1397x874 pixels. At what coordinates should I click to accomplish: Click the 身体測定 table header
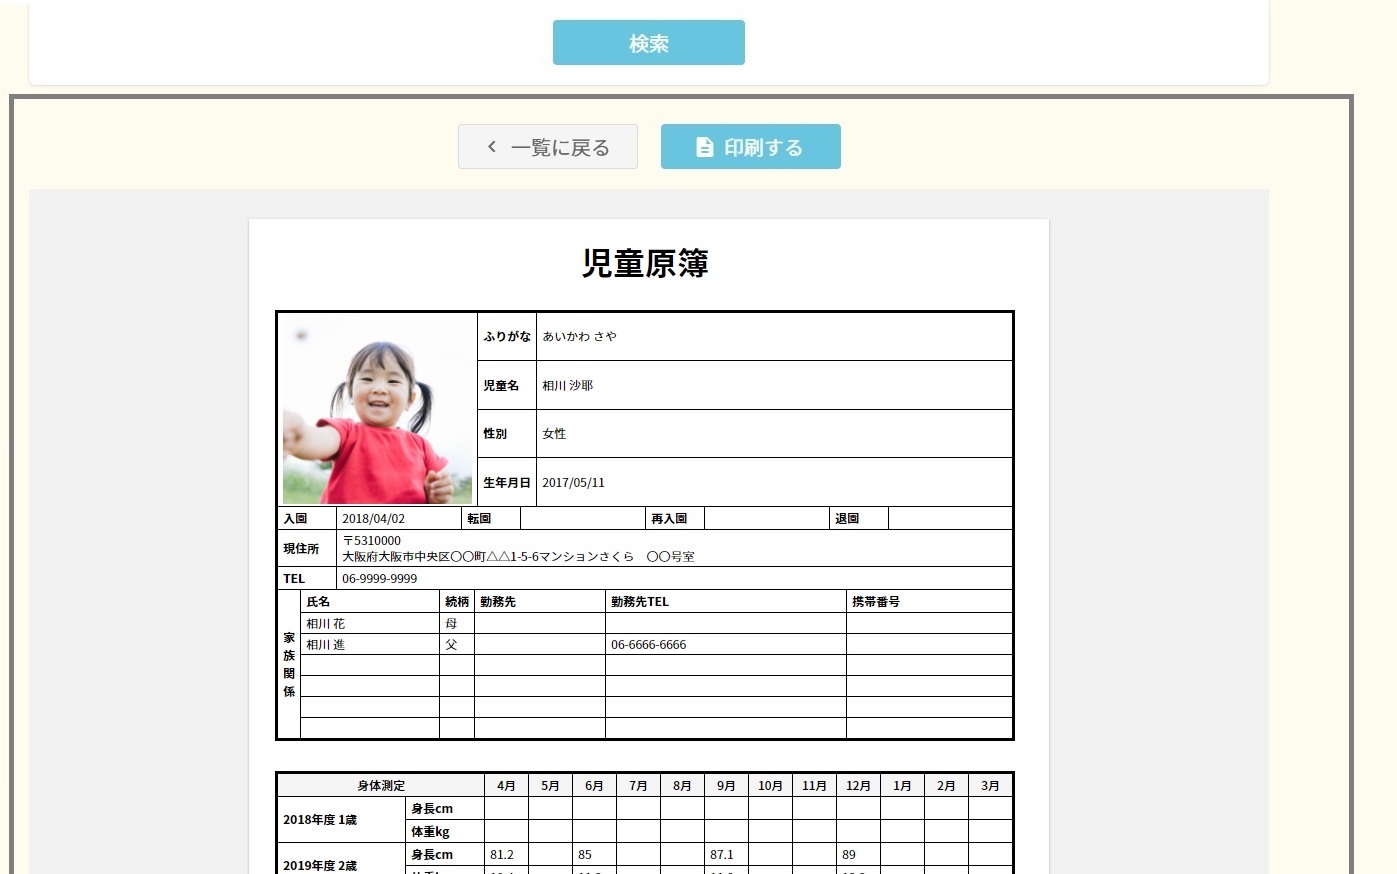tap(381, 785)
